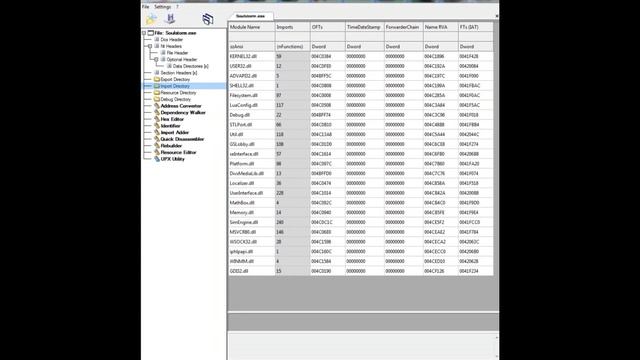Click the Dependency Walker tool icon
Screen dimensions: 640x360
tap(157, 112)
